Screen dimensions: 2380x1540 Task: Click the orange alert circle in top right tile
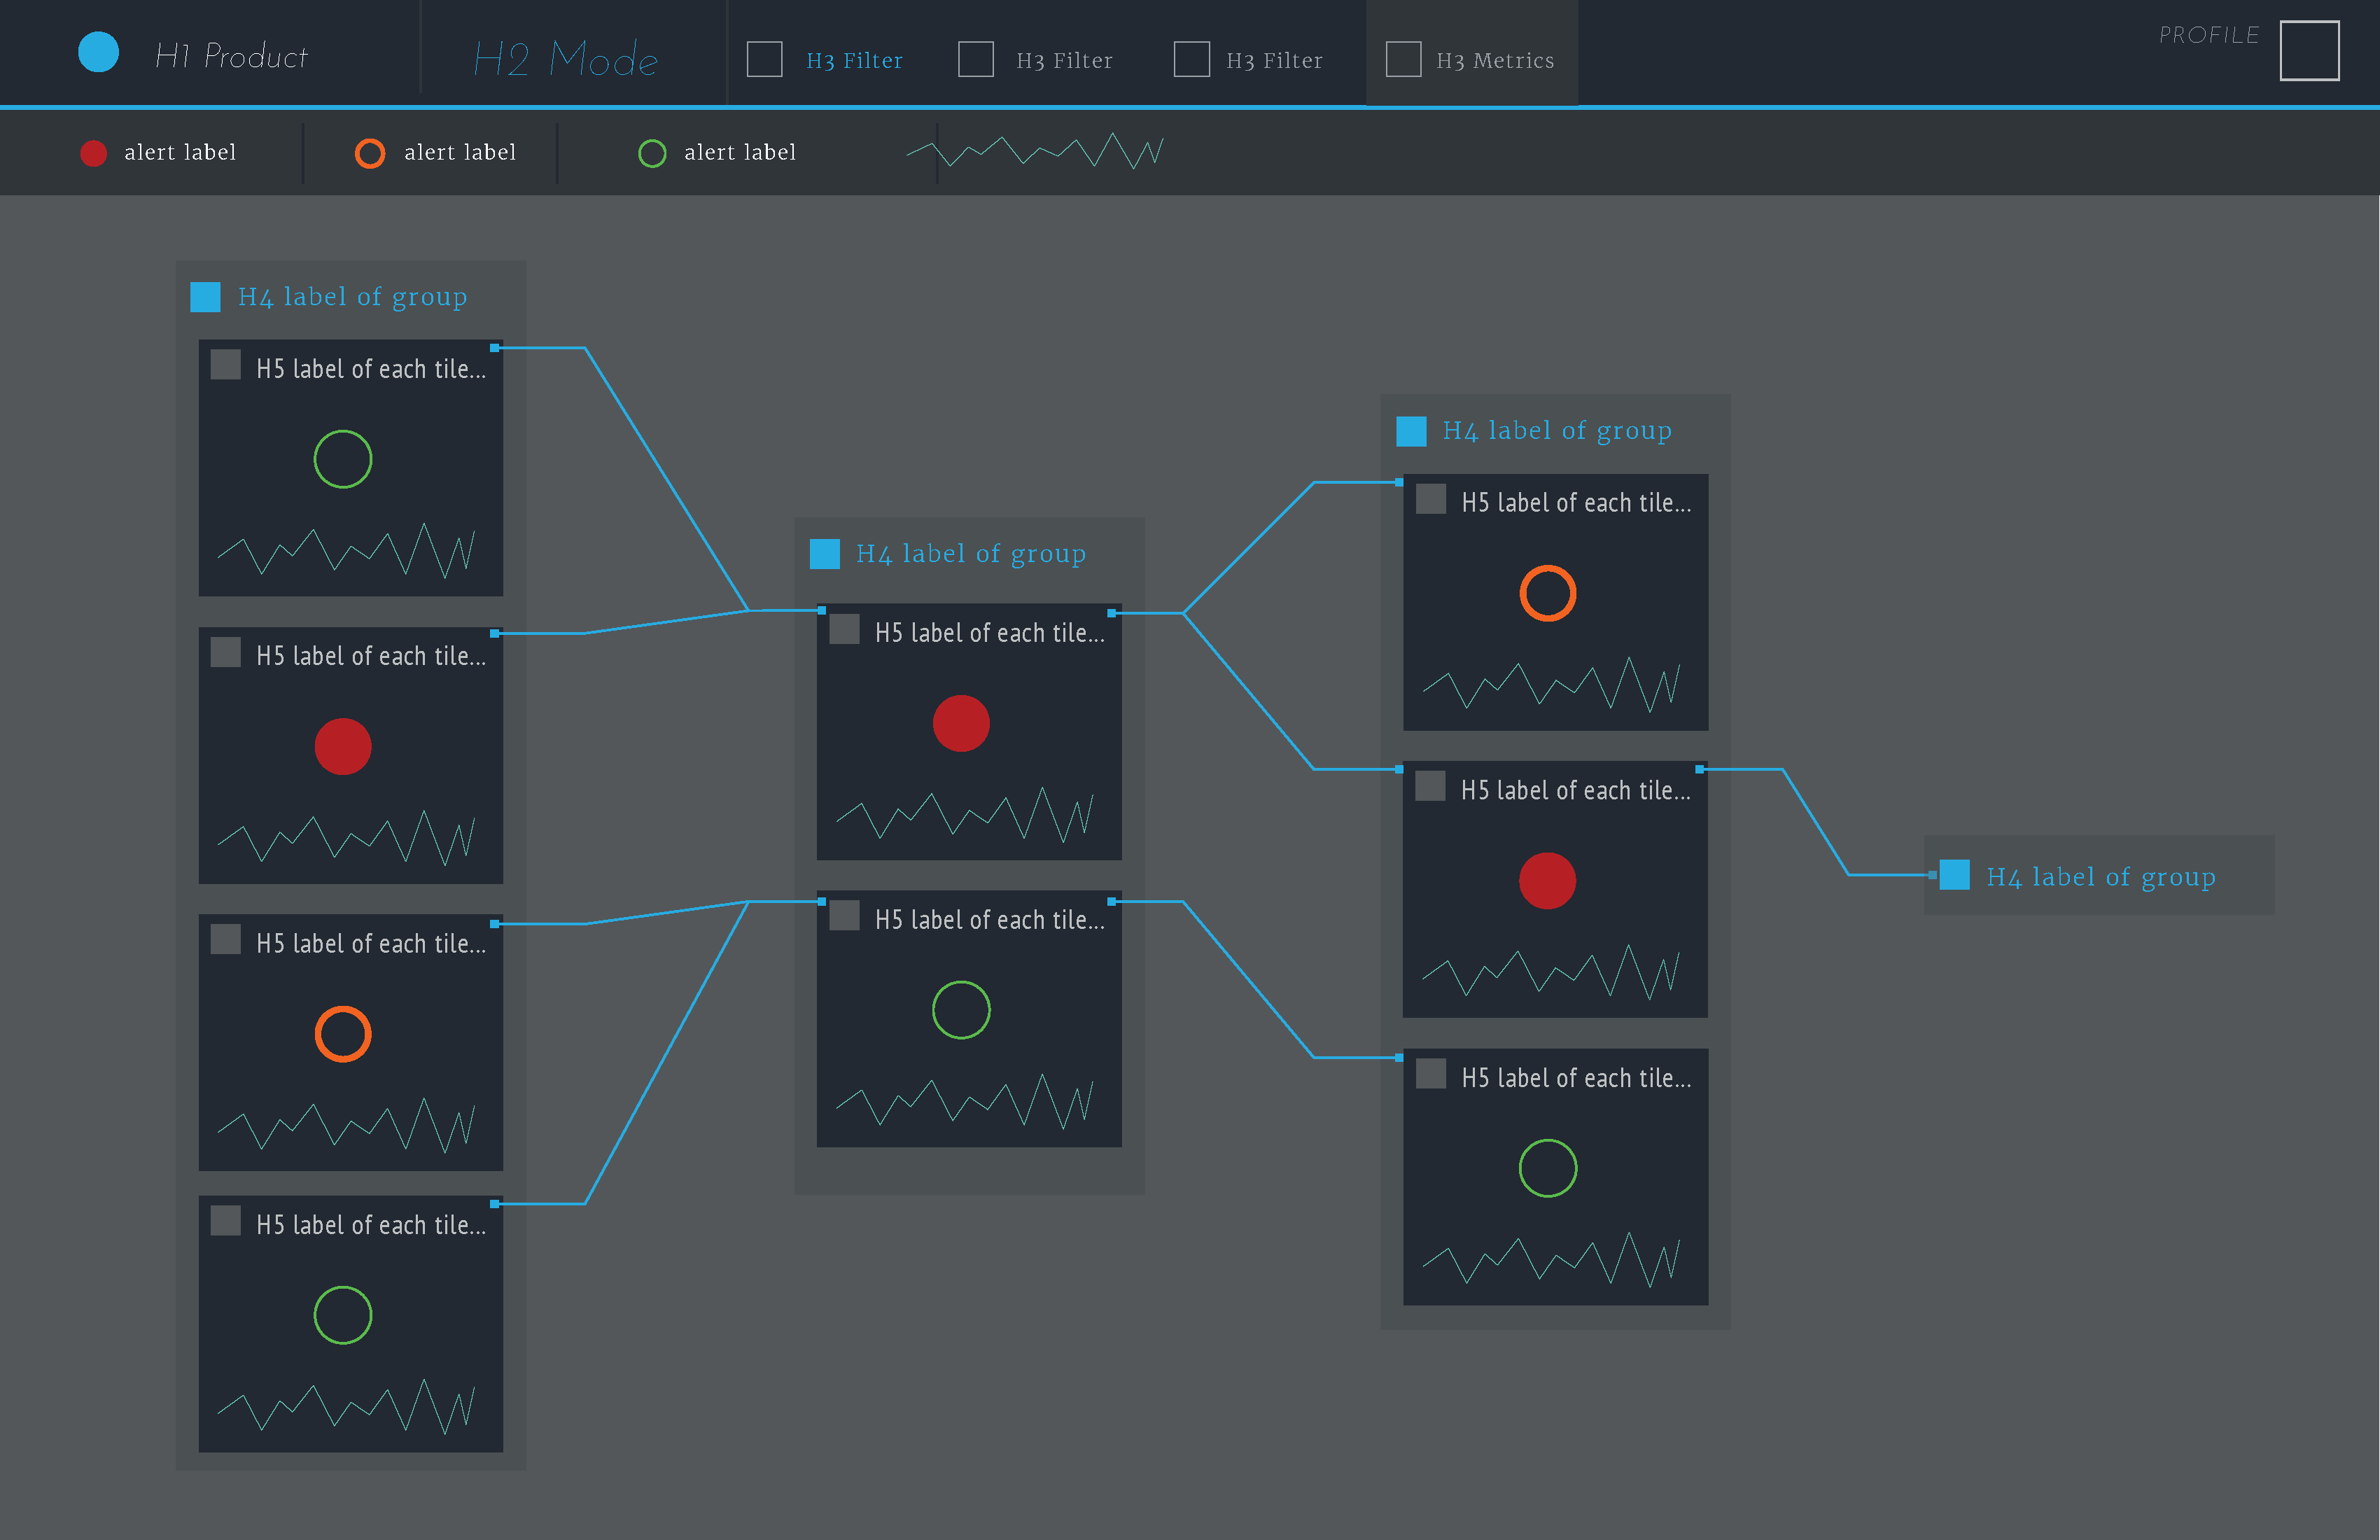tap(1547, 593)
